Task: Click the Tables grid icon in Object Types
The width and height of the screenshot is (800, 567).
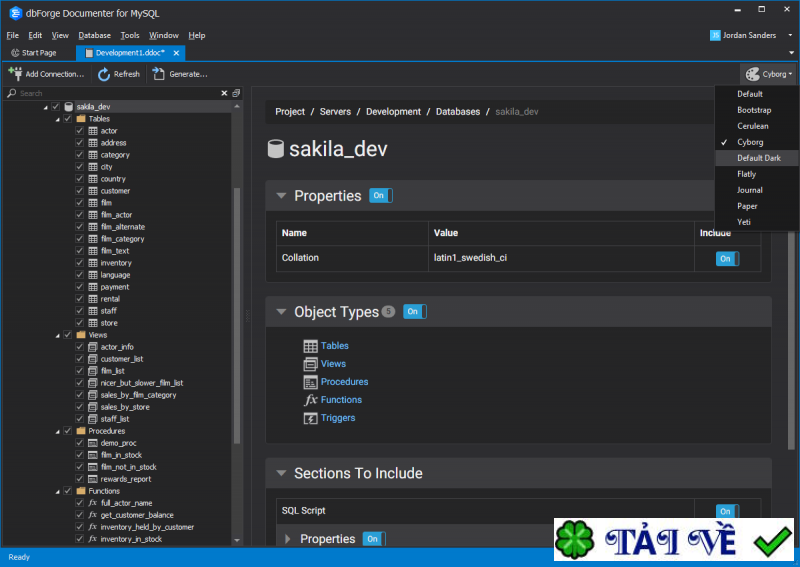Action: coord(311,346)
